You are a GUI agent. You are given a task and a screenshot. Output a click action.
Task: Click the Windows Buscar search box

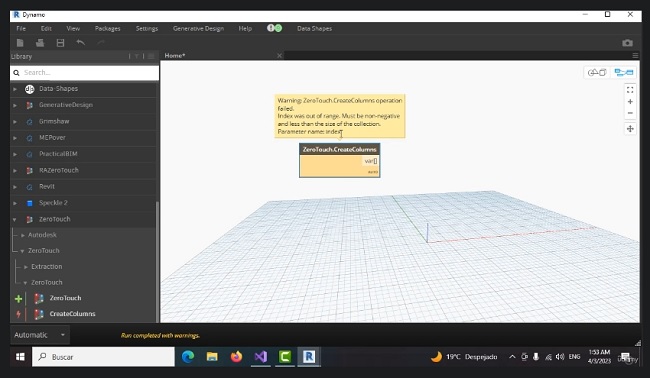(103, 356)
